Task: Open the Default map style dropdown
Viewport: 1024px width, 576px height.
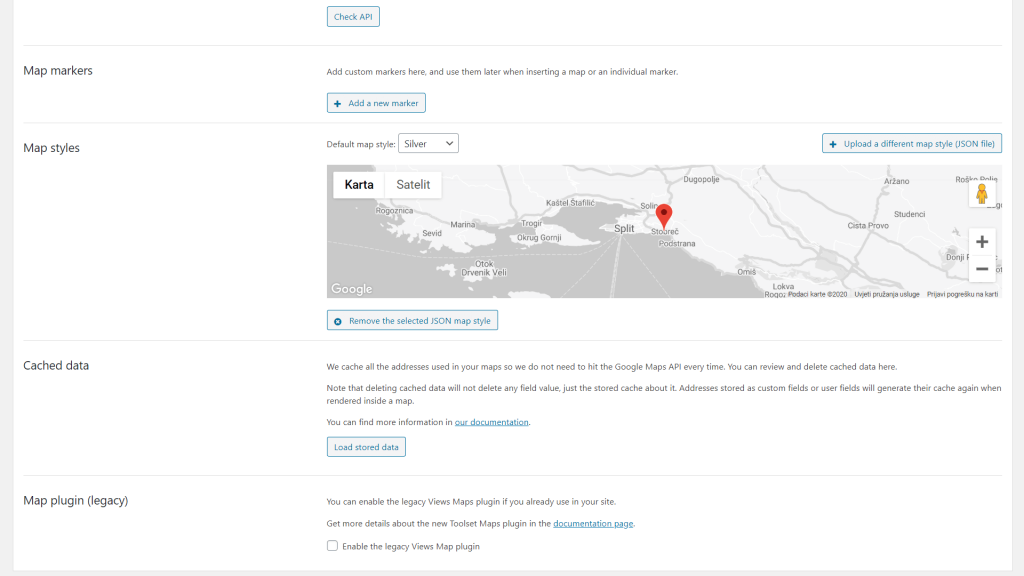Action: (x=428, y=143)
